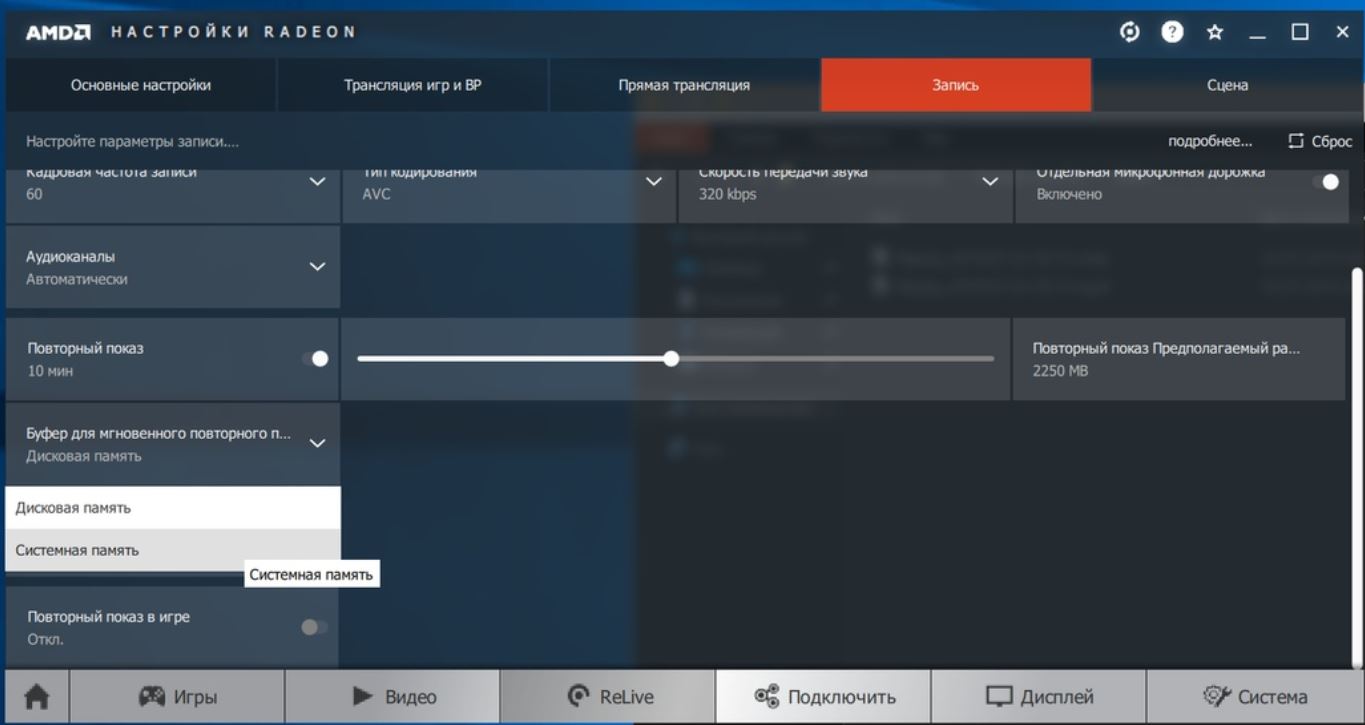Image resolution: width=1365 pixels, height=725 pixels.
Task: Expand the Аудиоканалы dropdown
Action: coord(317,267)
